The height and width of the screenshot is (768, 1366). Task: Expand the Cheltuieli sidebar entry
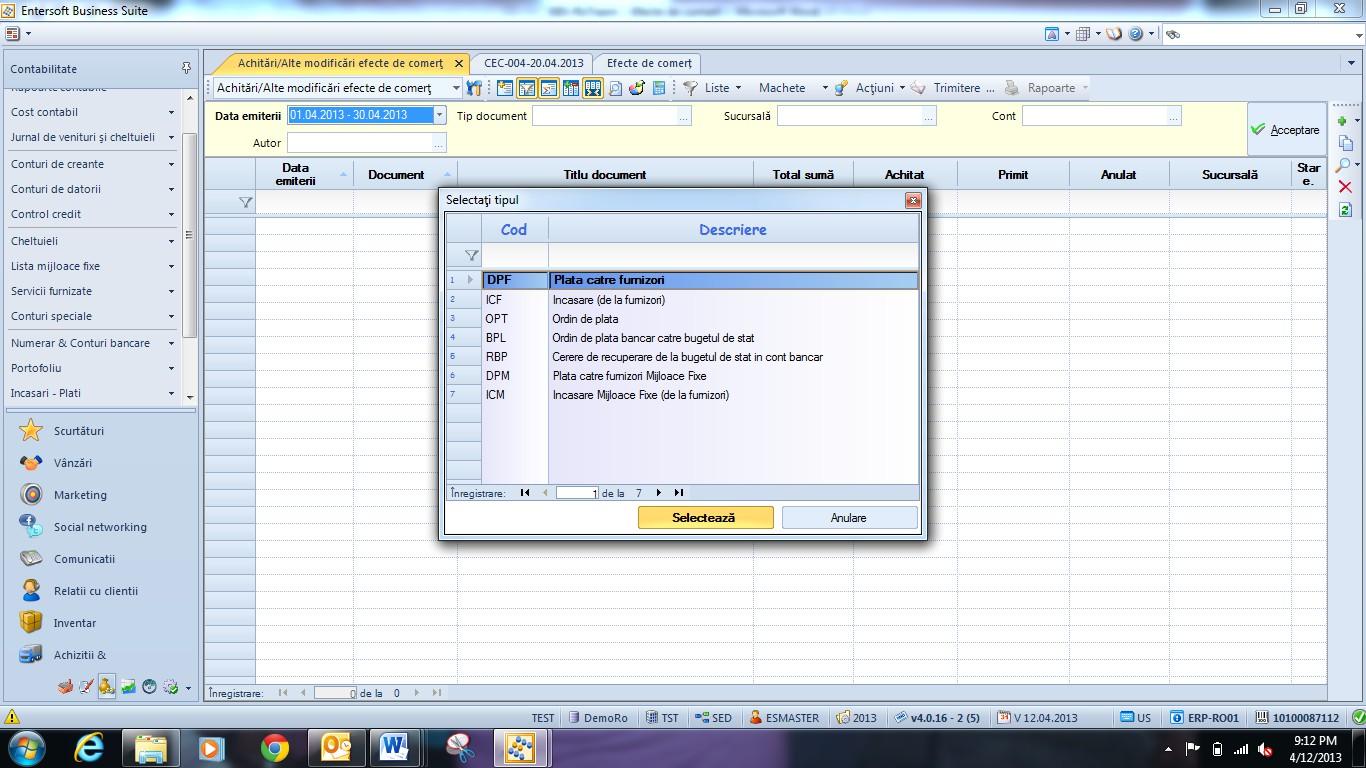93,241
